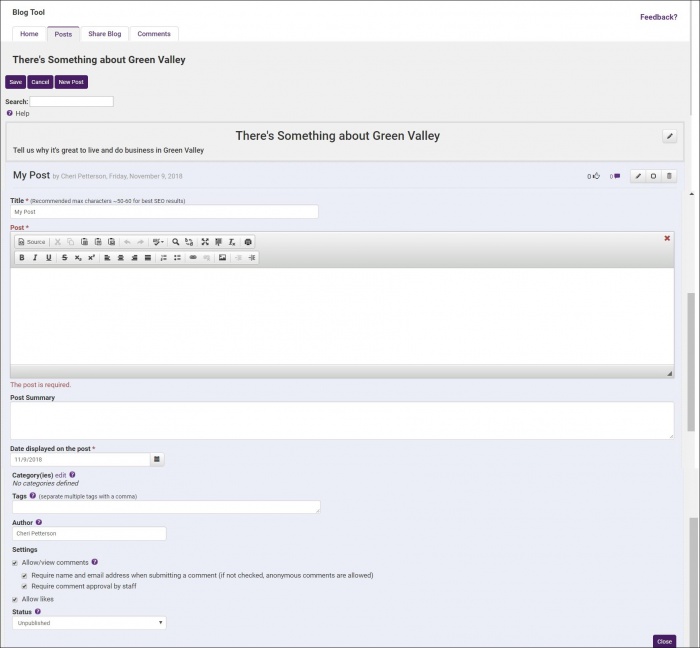Click the Find magnifier icon
This screenshot has height=648, width=700.
click(x=176, y=242)
